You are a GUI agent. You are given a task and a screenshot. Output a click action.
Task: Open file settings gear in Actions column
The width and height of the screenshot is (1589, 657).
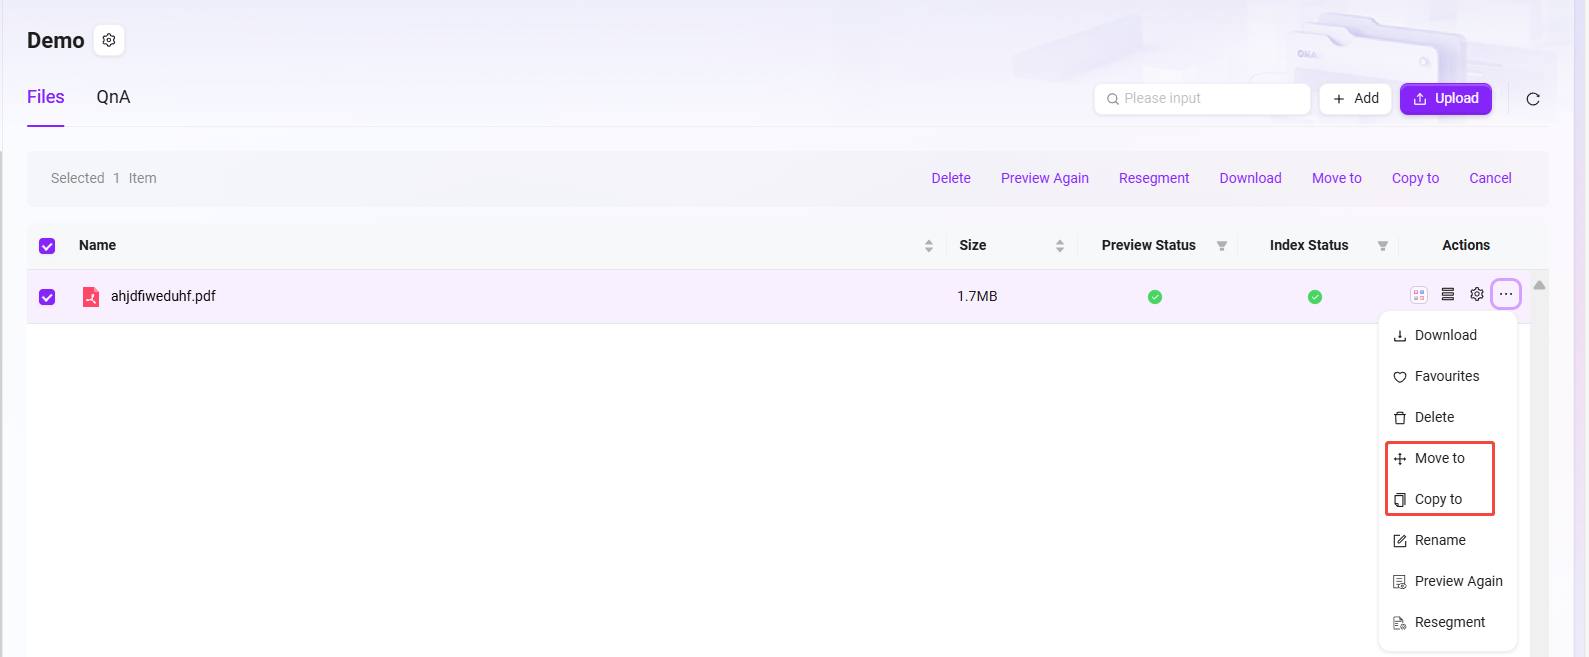(1476, 294)
